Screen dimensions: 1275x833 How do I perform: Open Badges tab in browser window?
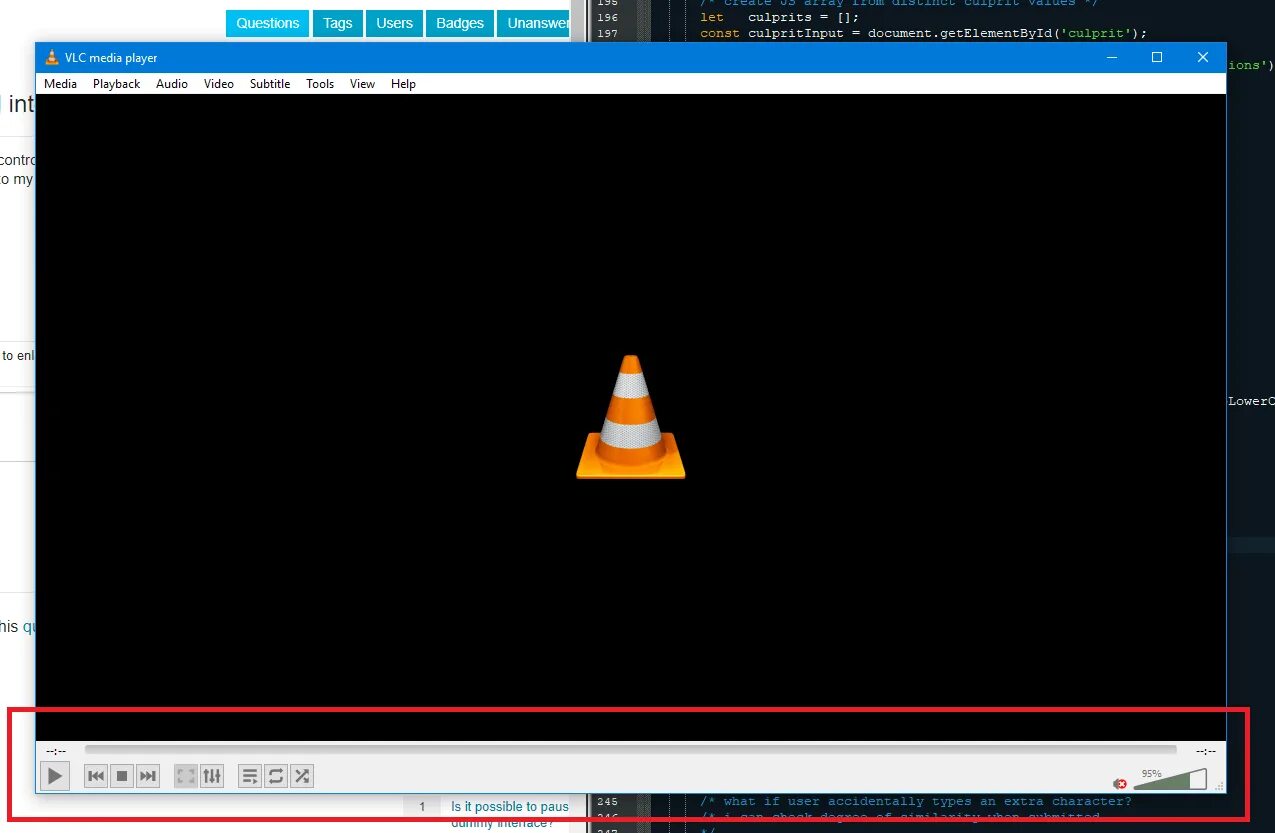click(x=460, y=23)
